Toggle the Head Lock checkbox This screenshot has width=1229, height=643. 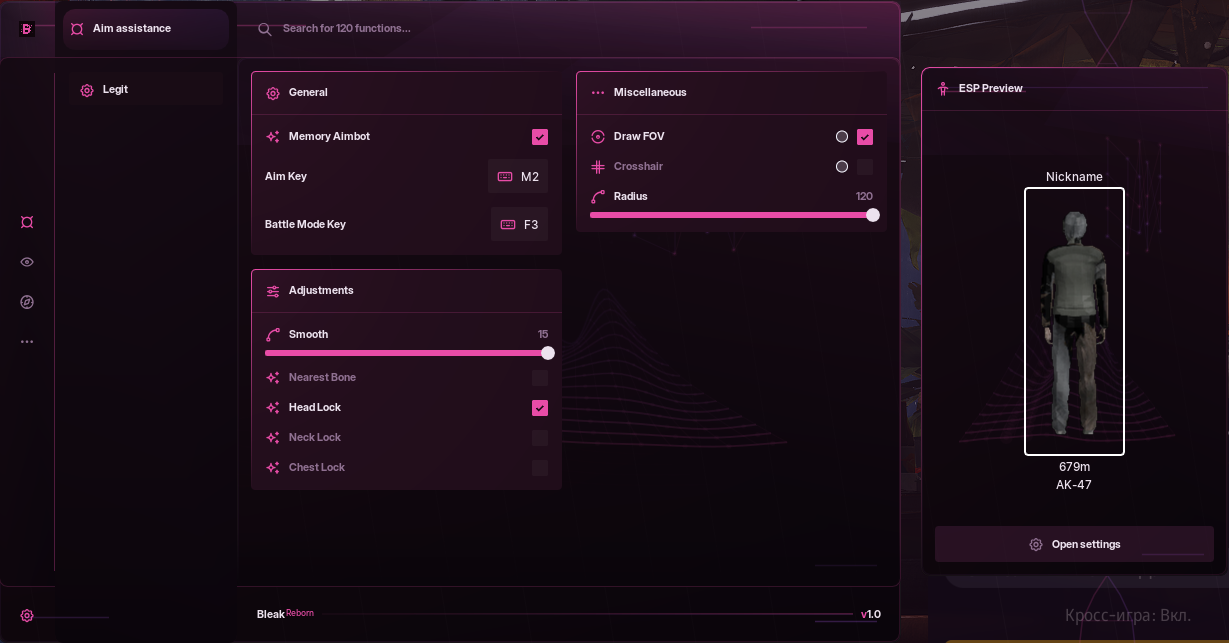pyautogui.click(x=540, y=408)
